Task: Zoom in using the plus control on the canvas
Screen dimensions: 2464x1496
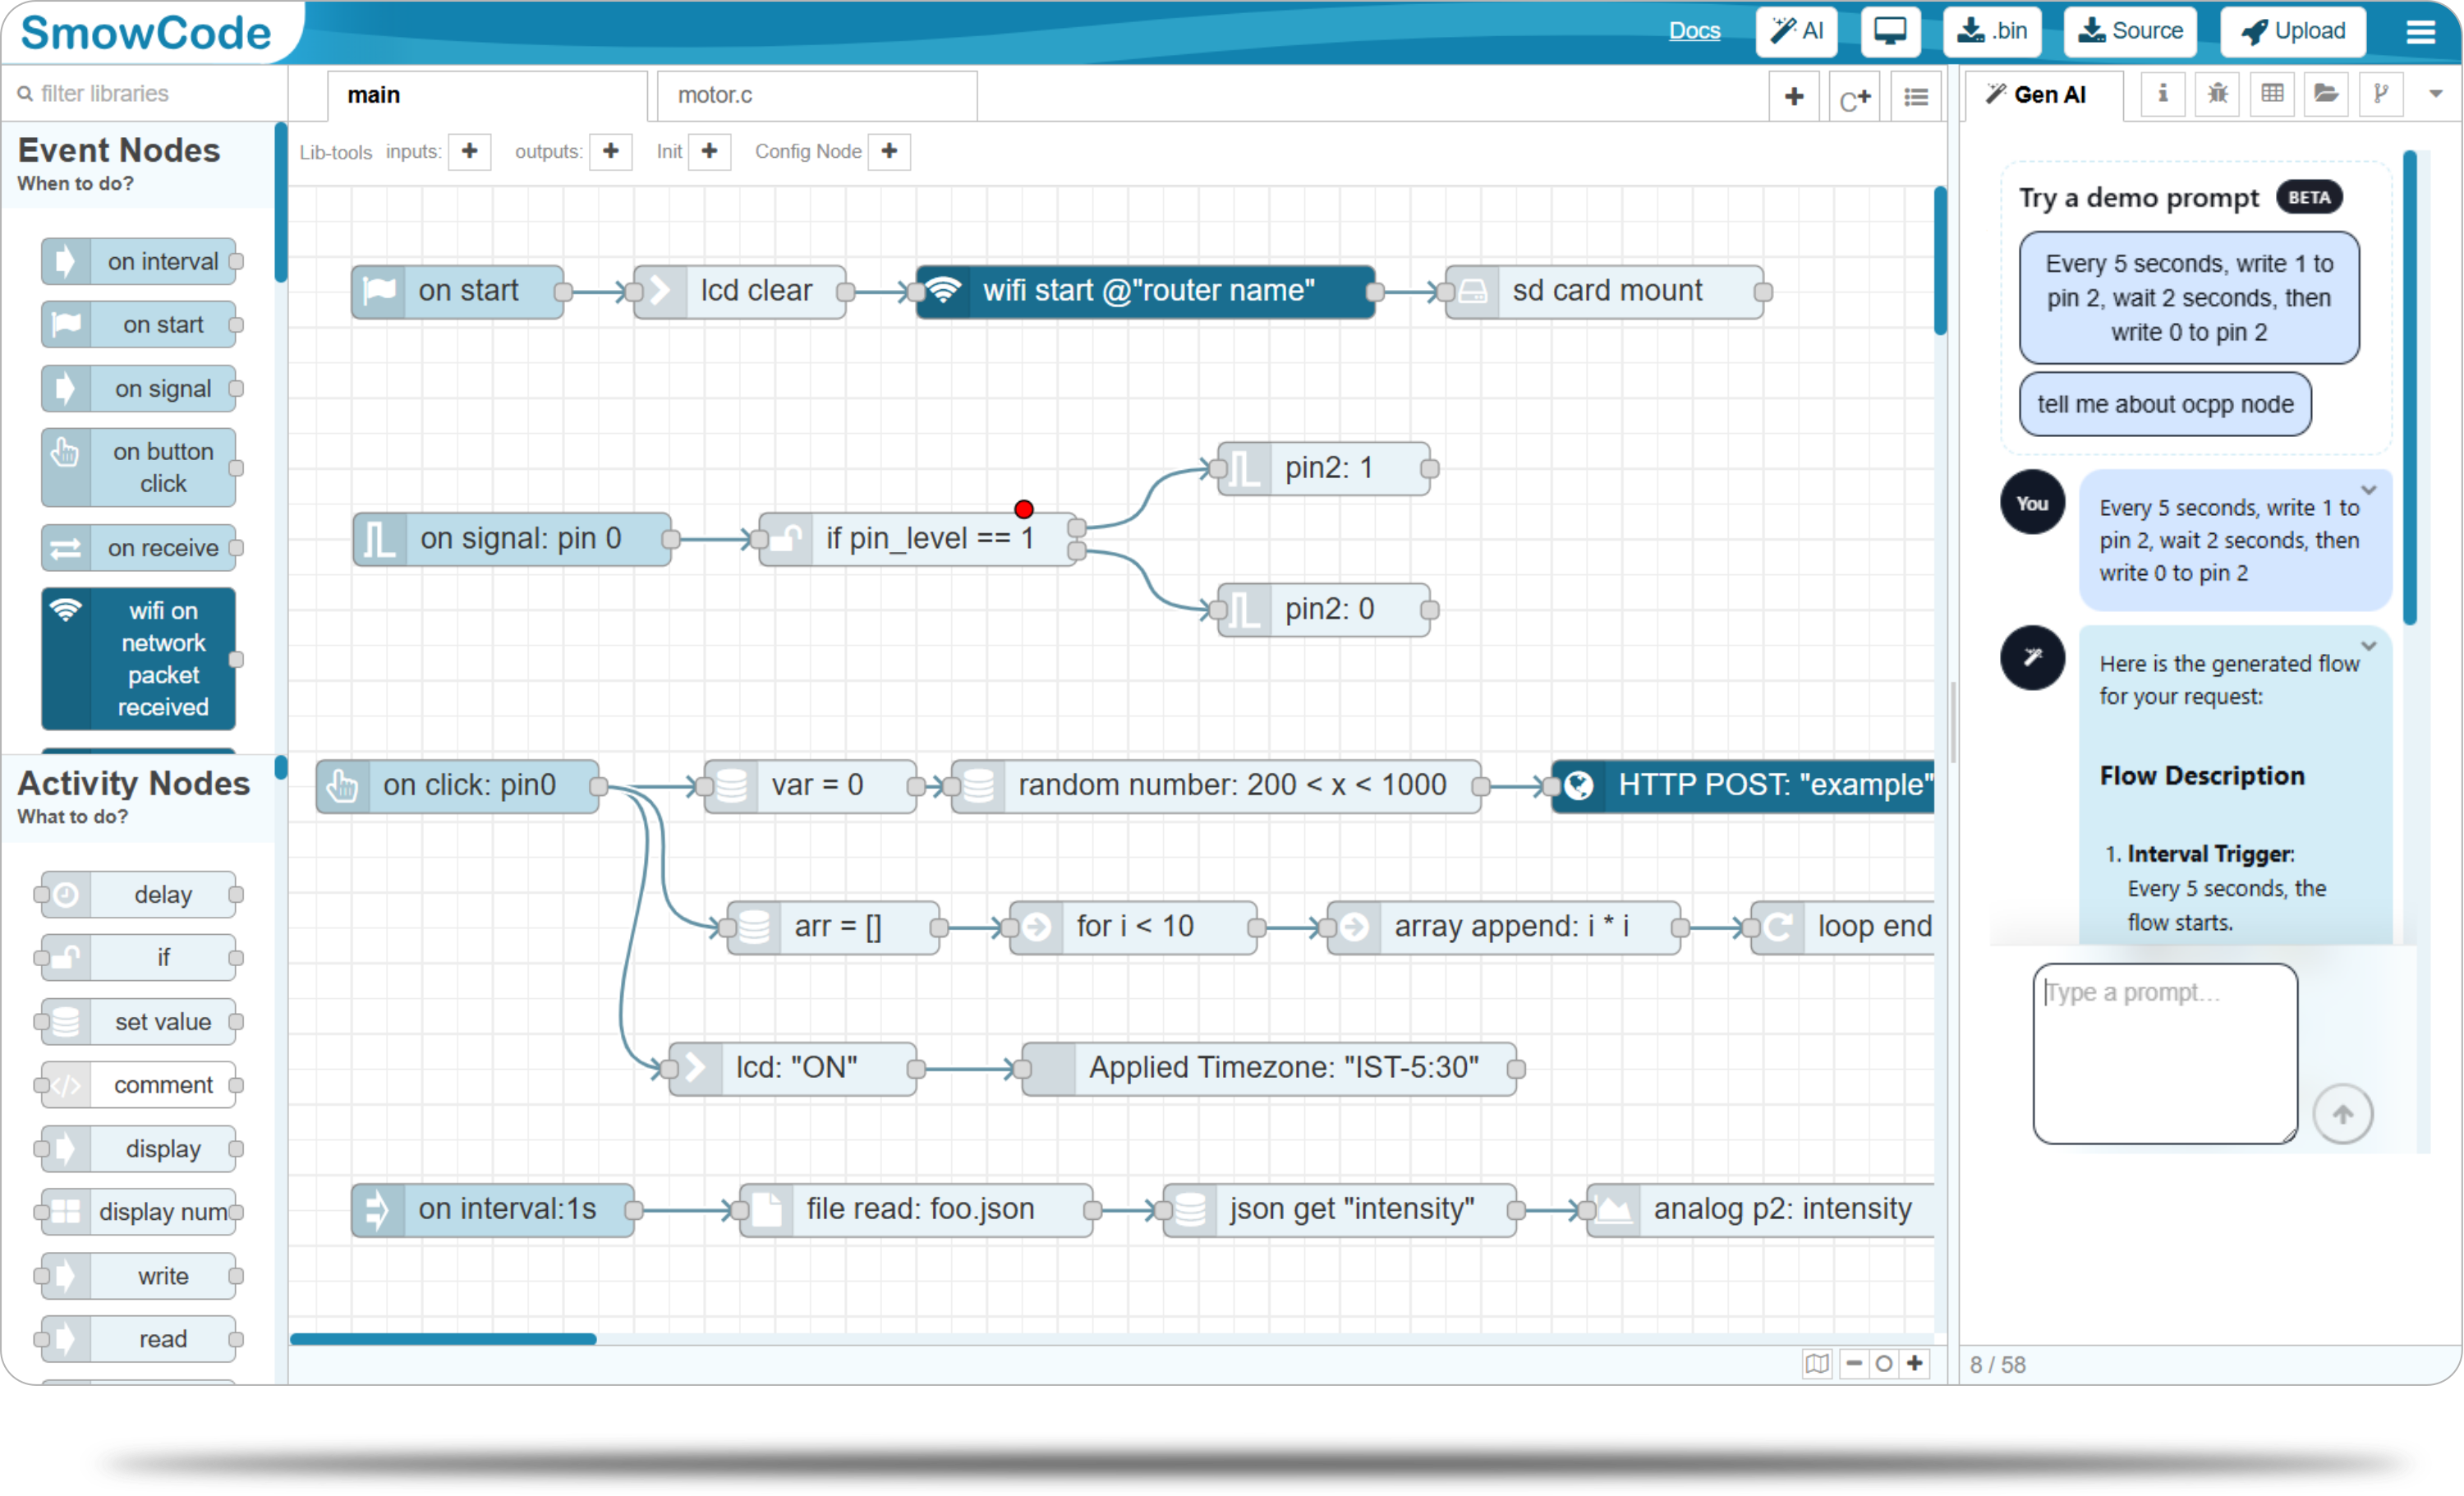Action: tap(1915, 1363)
